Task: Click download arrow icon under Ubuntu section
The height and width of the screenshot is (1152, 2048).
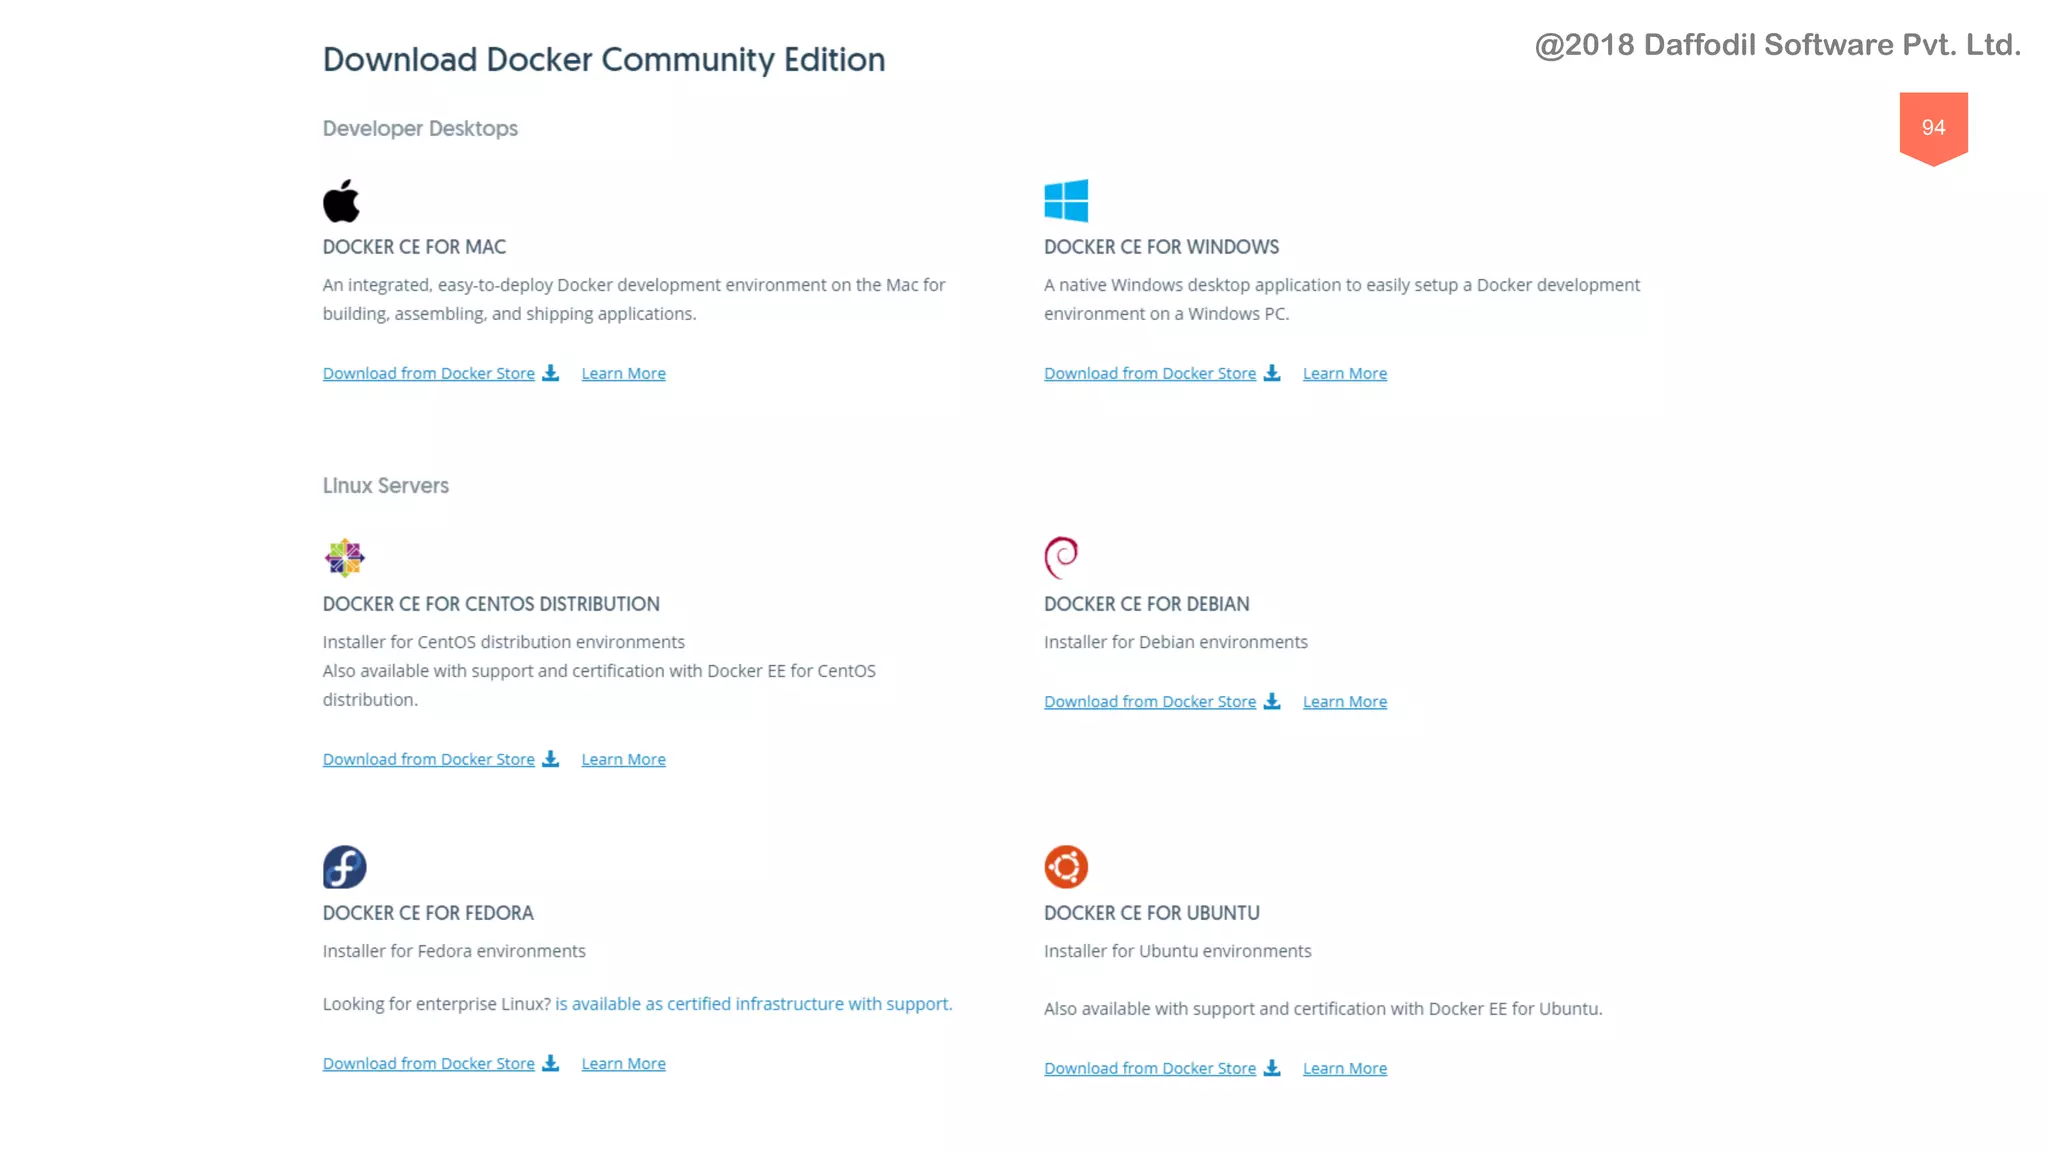Action: 1271,1068
